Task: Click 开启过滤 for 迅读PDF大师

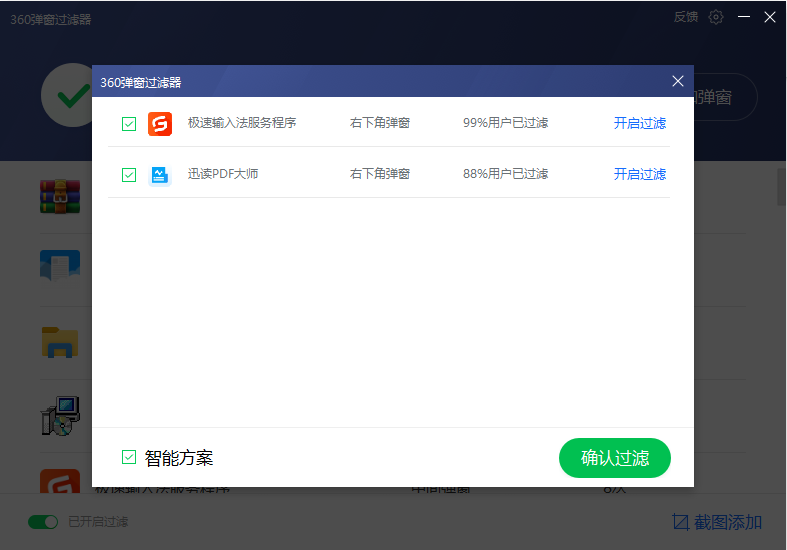Action: click(x=639, y=174)
